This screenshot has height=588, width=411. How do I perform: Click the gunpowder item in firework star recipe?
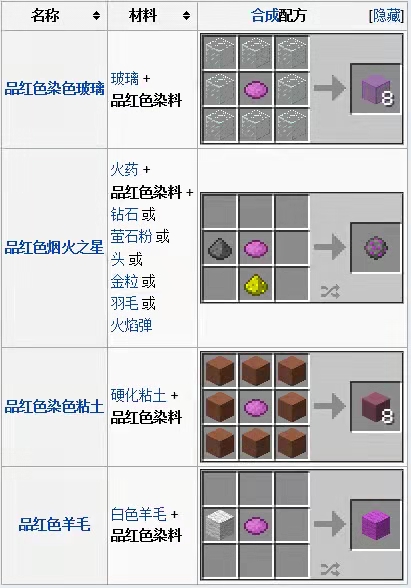pyautogui.click(x=220, y=248)
